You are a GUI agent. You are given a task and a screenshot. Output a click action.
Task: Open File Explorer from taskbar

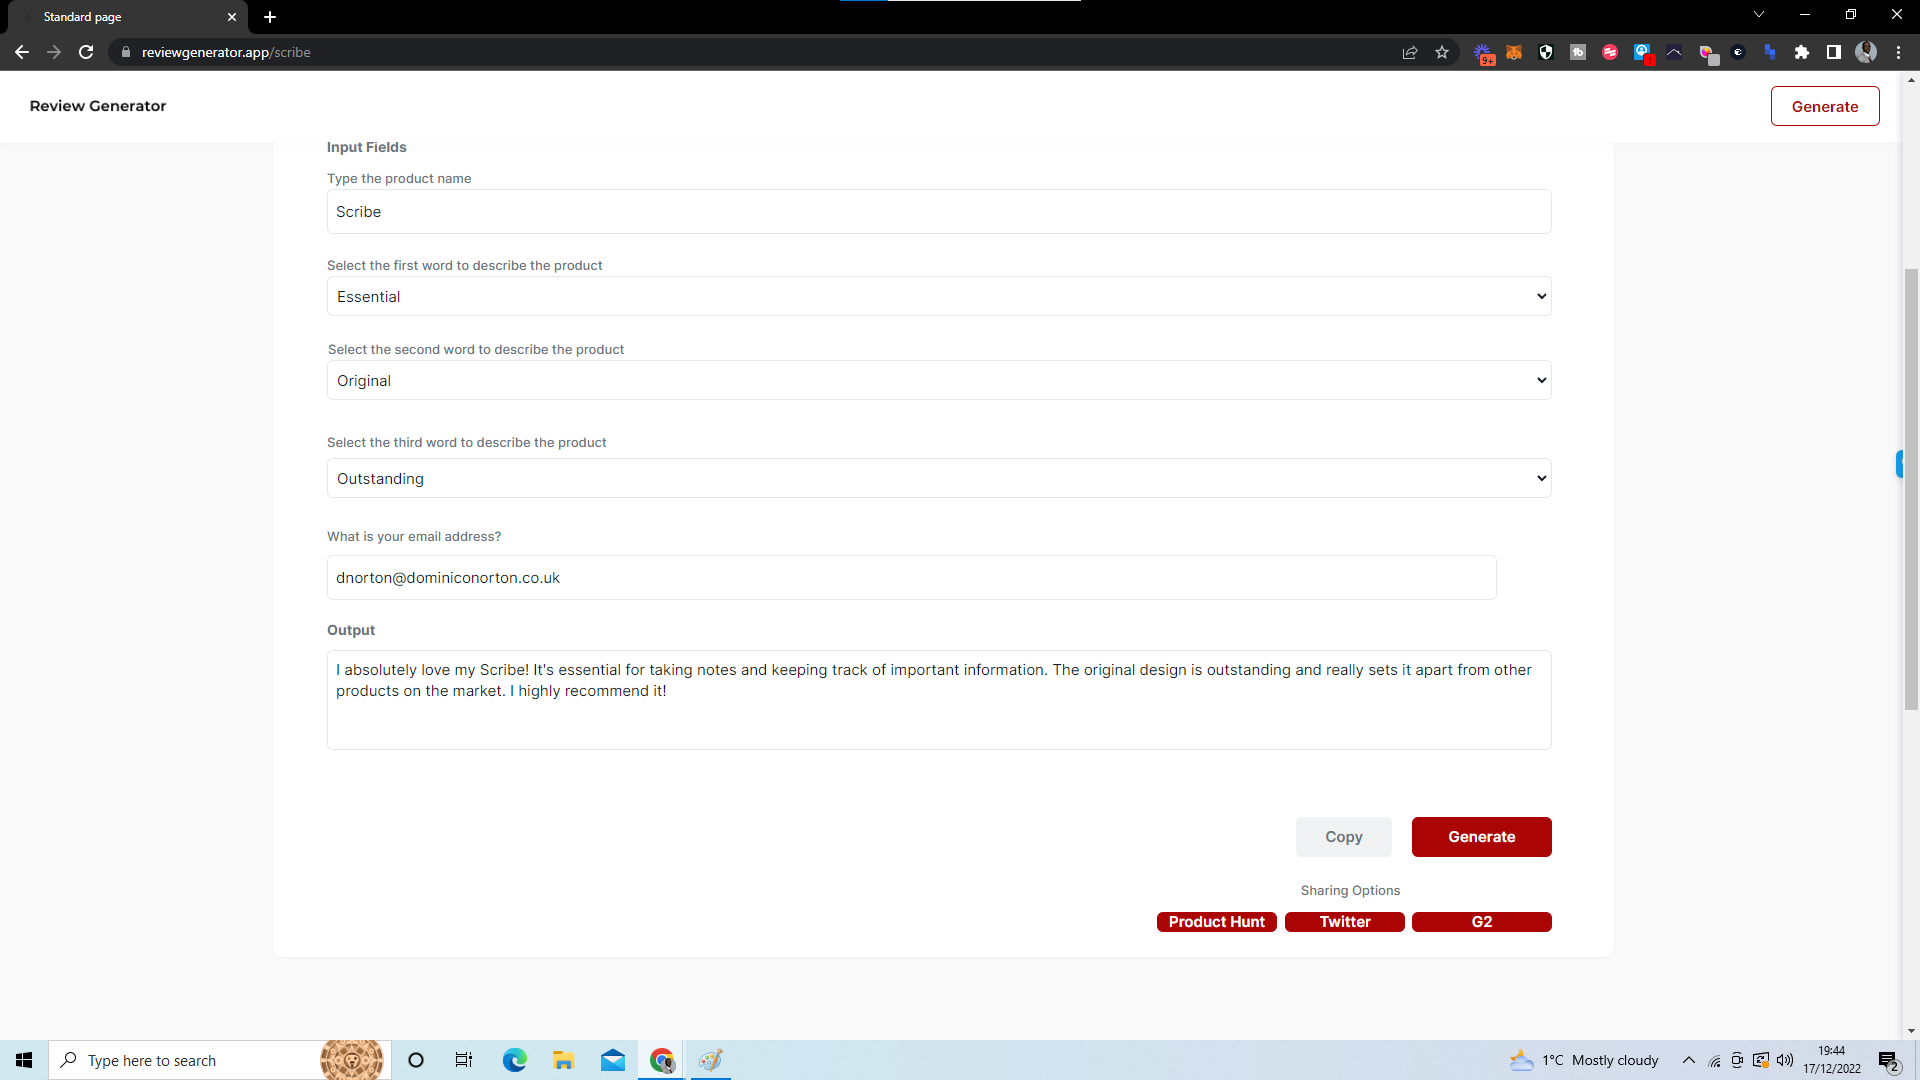[563, 1060]
